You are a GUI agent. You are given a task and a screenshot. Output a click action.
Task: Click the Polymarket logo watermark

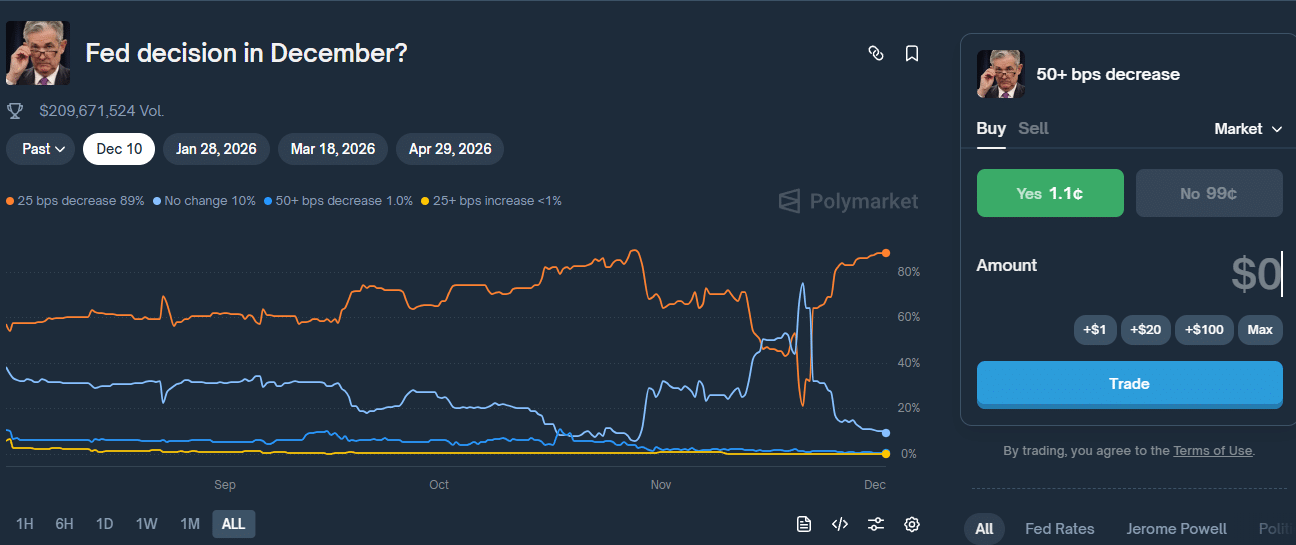point(848,201)
